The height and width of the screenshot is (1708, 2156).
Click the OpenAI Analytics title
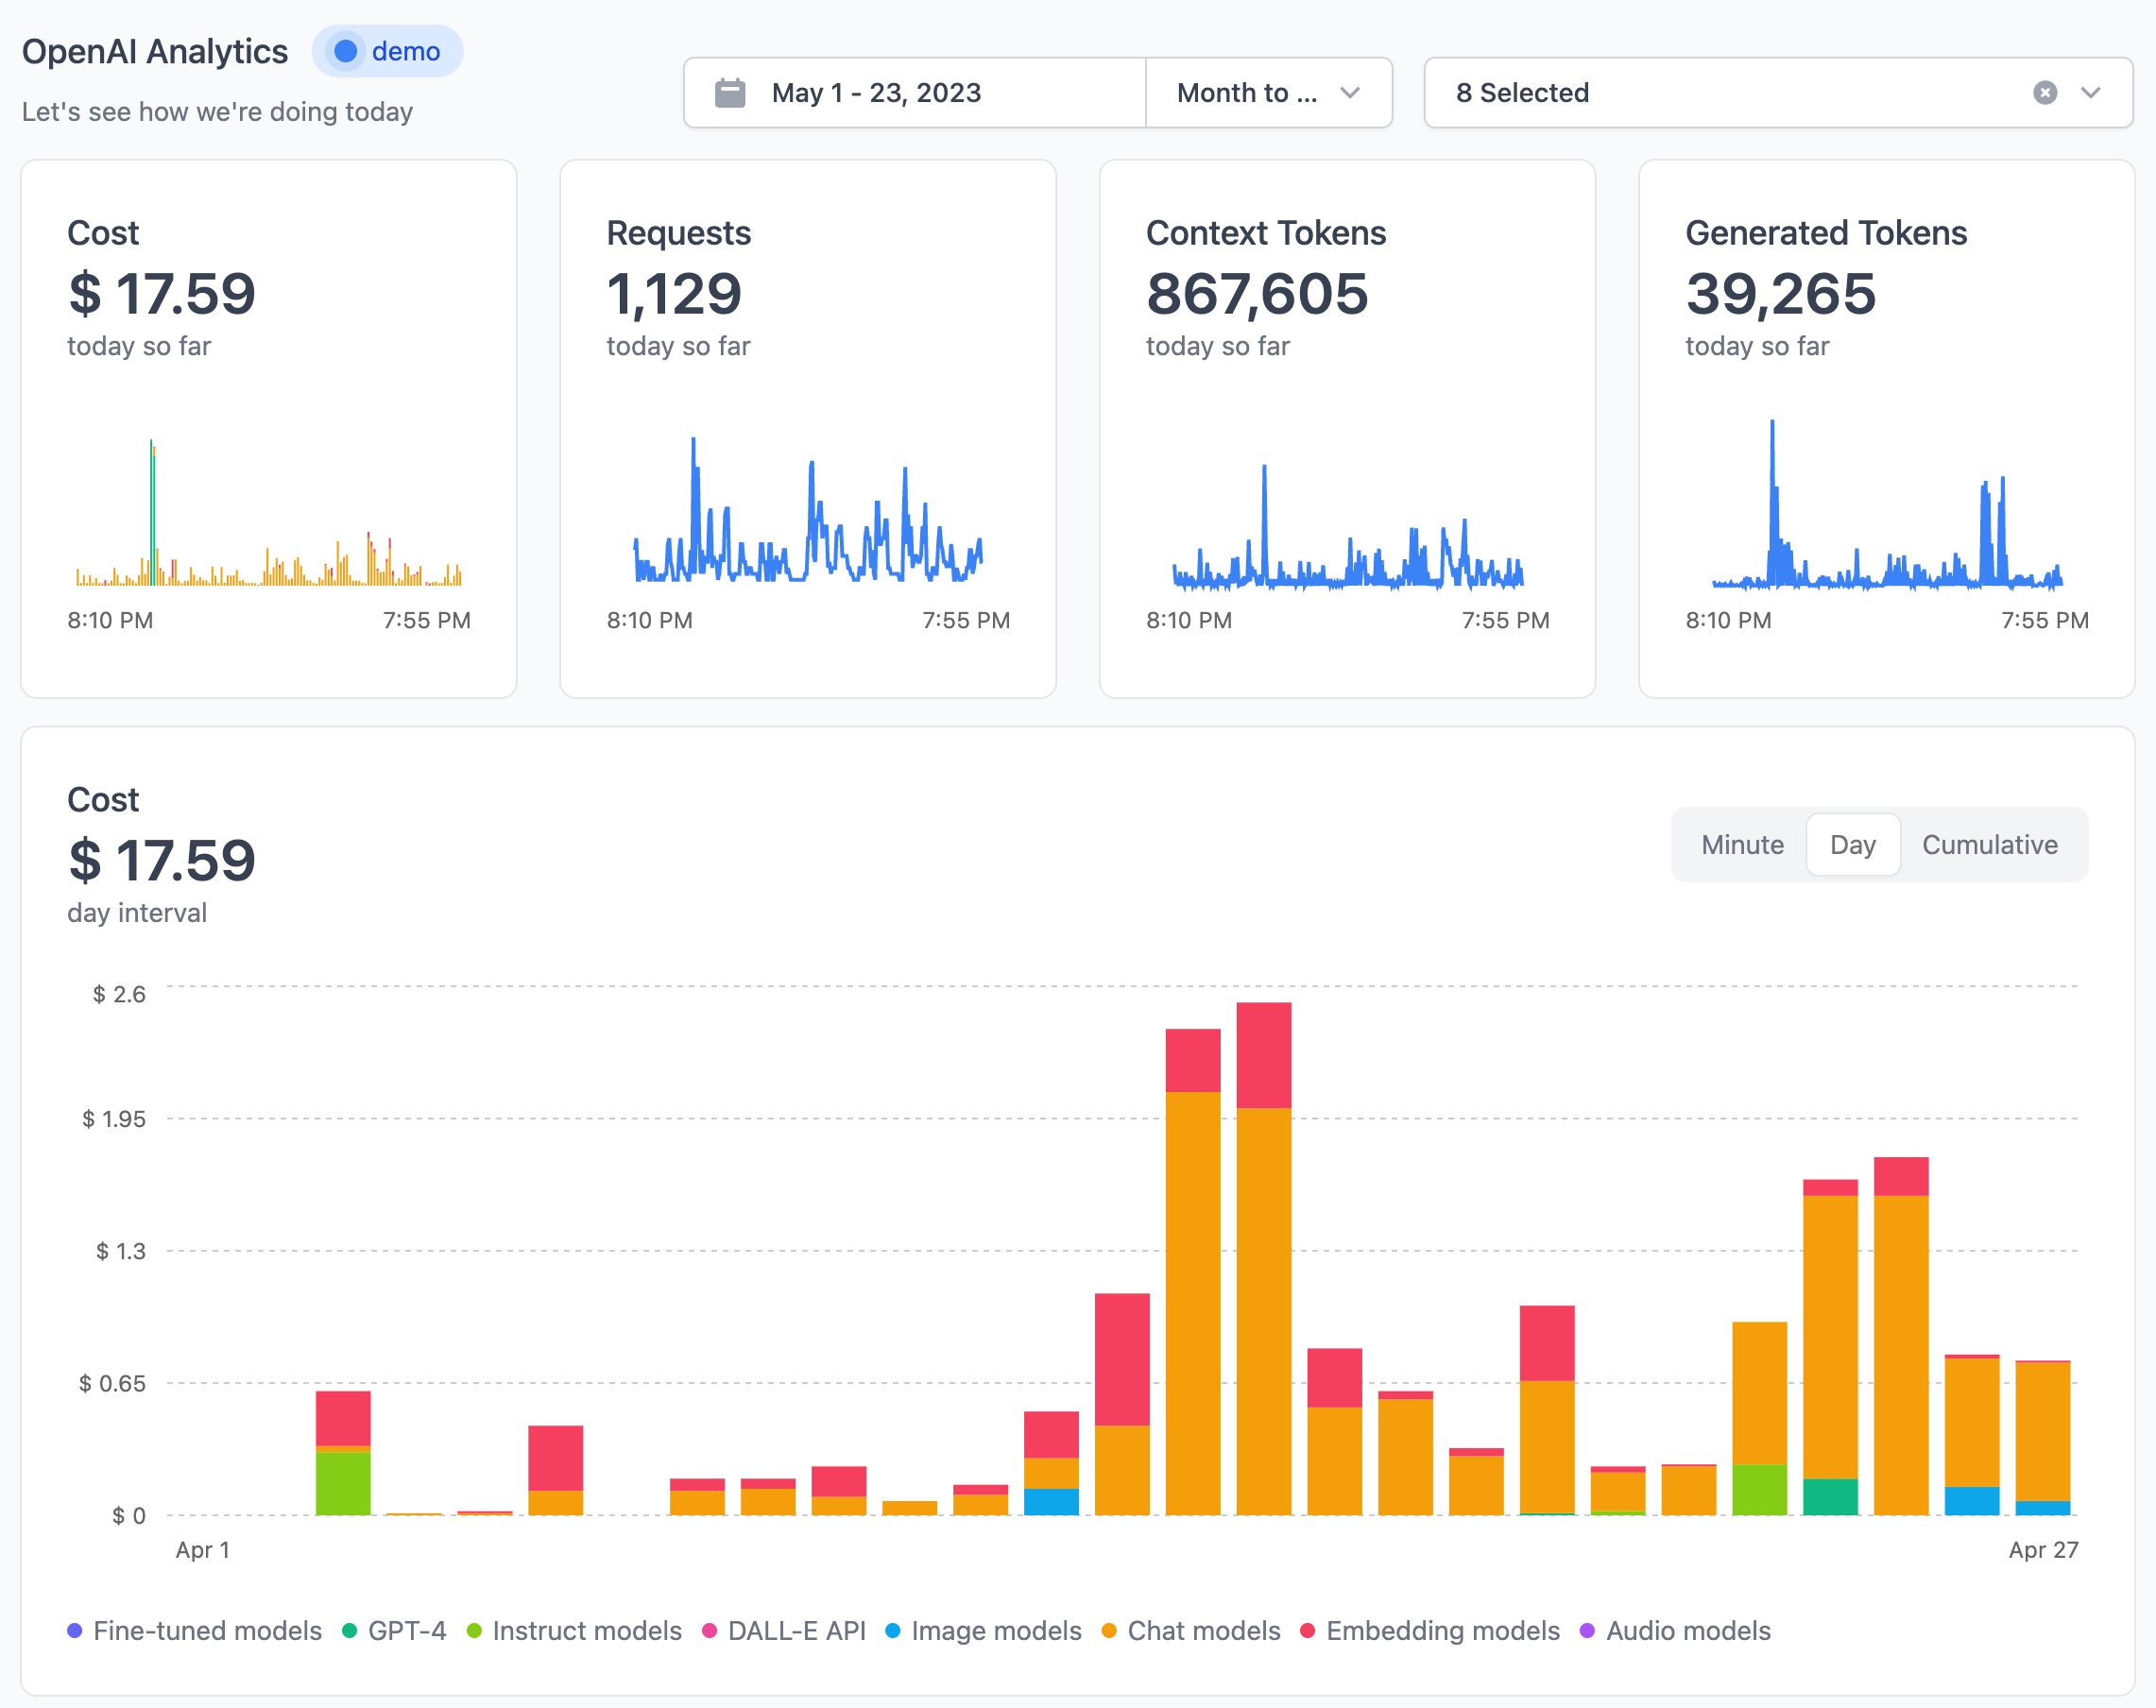(x=155, y=51)
